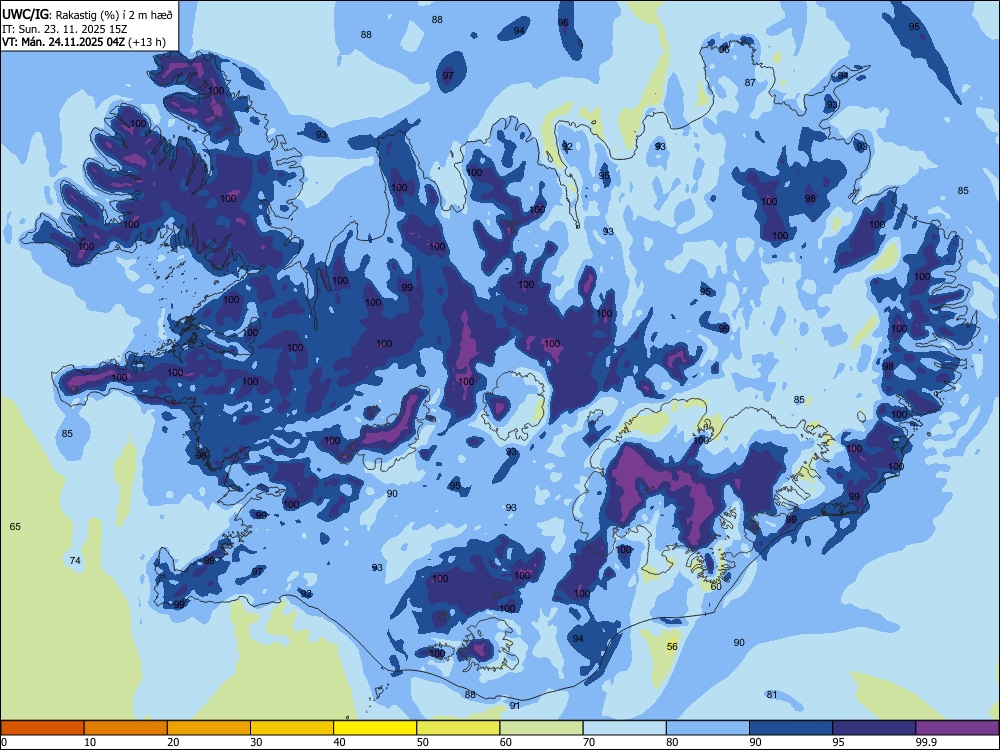Select the dark orange 0–10 legend swatch
The image size is (1000, 750).
(42, 728)
